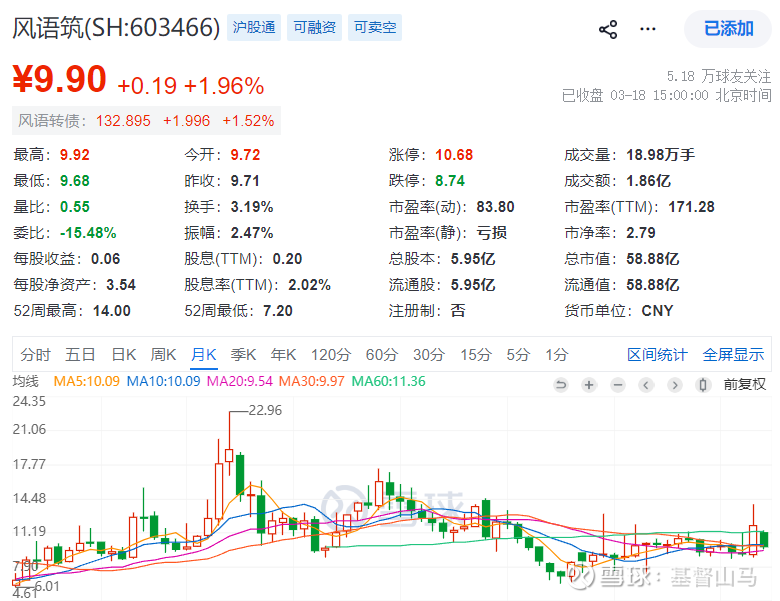Switch to 30分 chart tab
This screenshot has width=780, height=601.
429,355
